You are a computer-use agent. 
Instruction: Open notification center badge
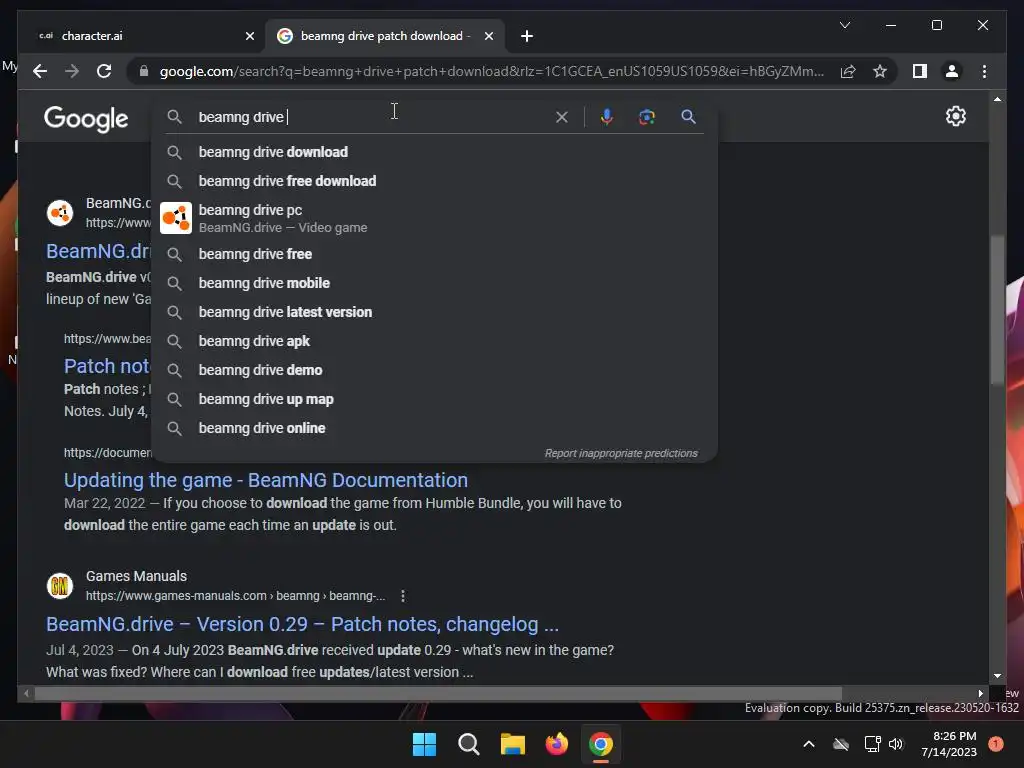pos(995,744)
